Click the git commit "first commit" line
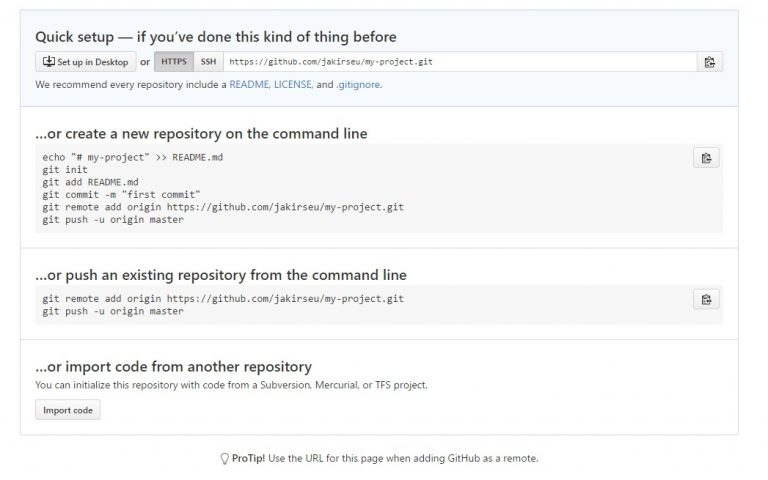 [x=122, y=194]
